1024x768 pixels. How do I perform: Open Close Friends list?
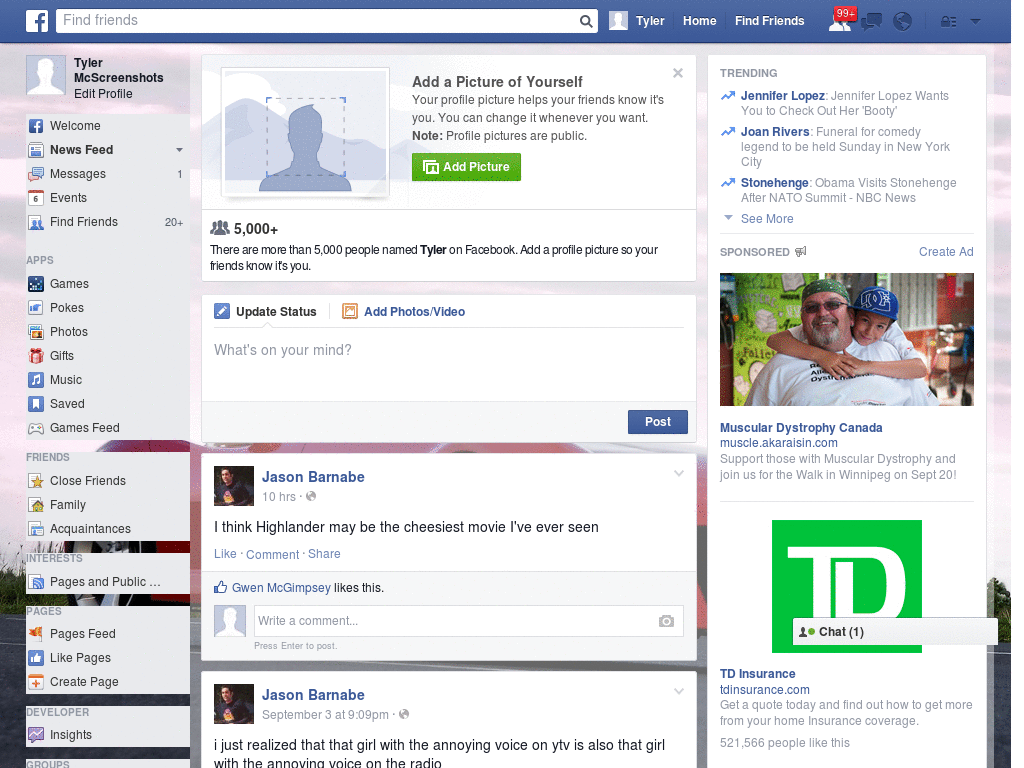pyautogui.click(x=108, y=481)
